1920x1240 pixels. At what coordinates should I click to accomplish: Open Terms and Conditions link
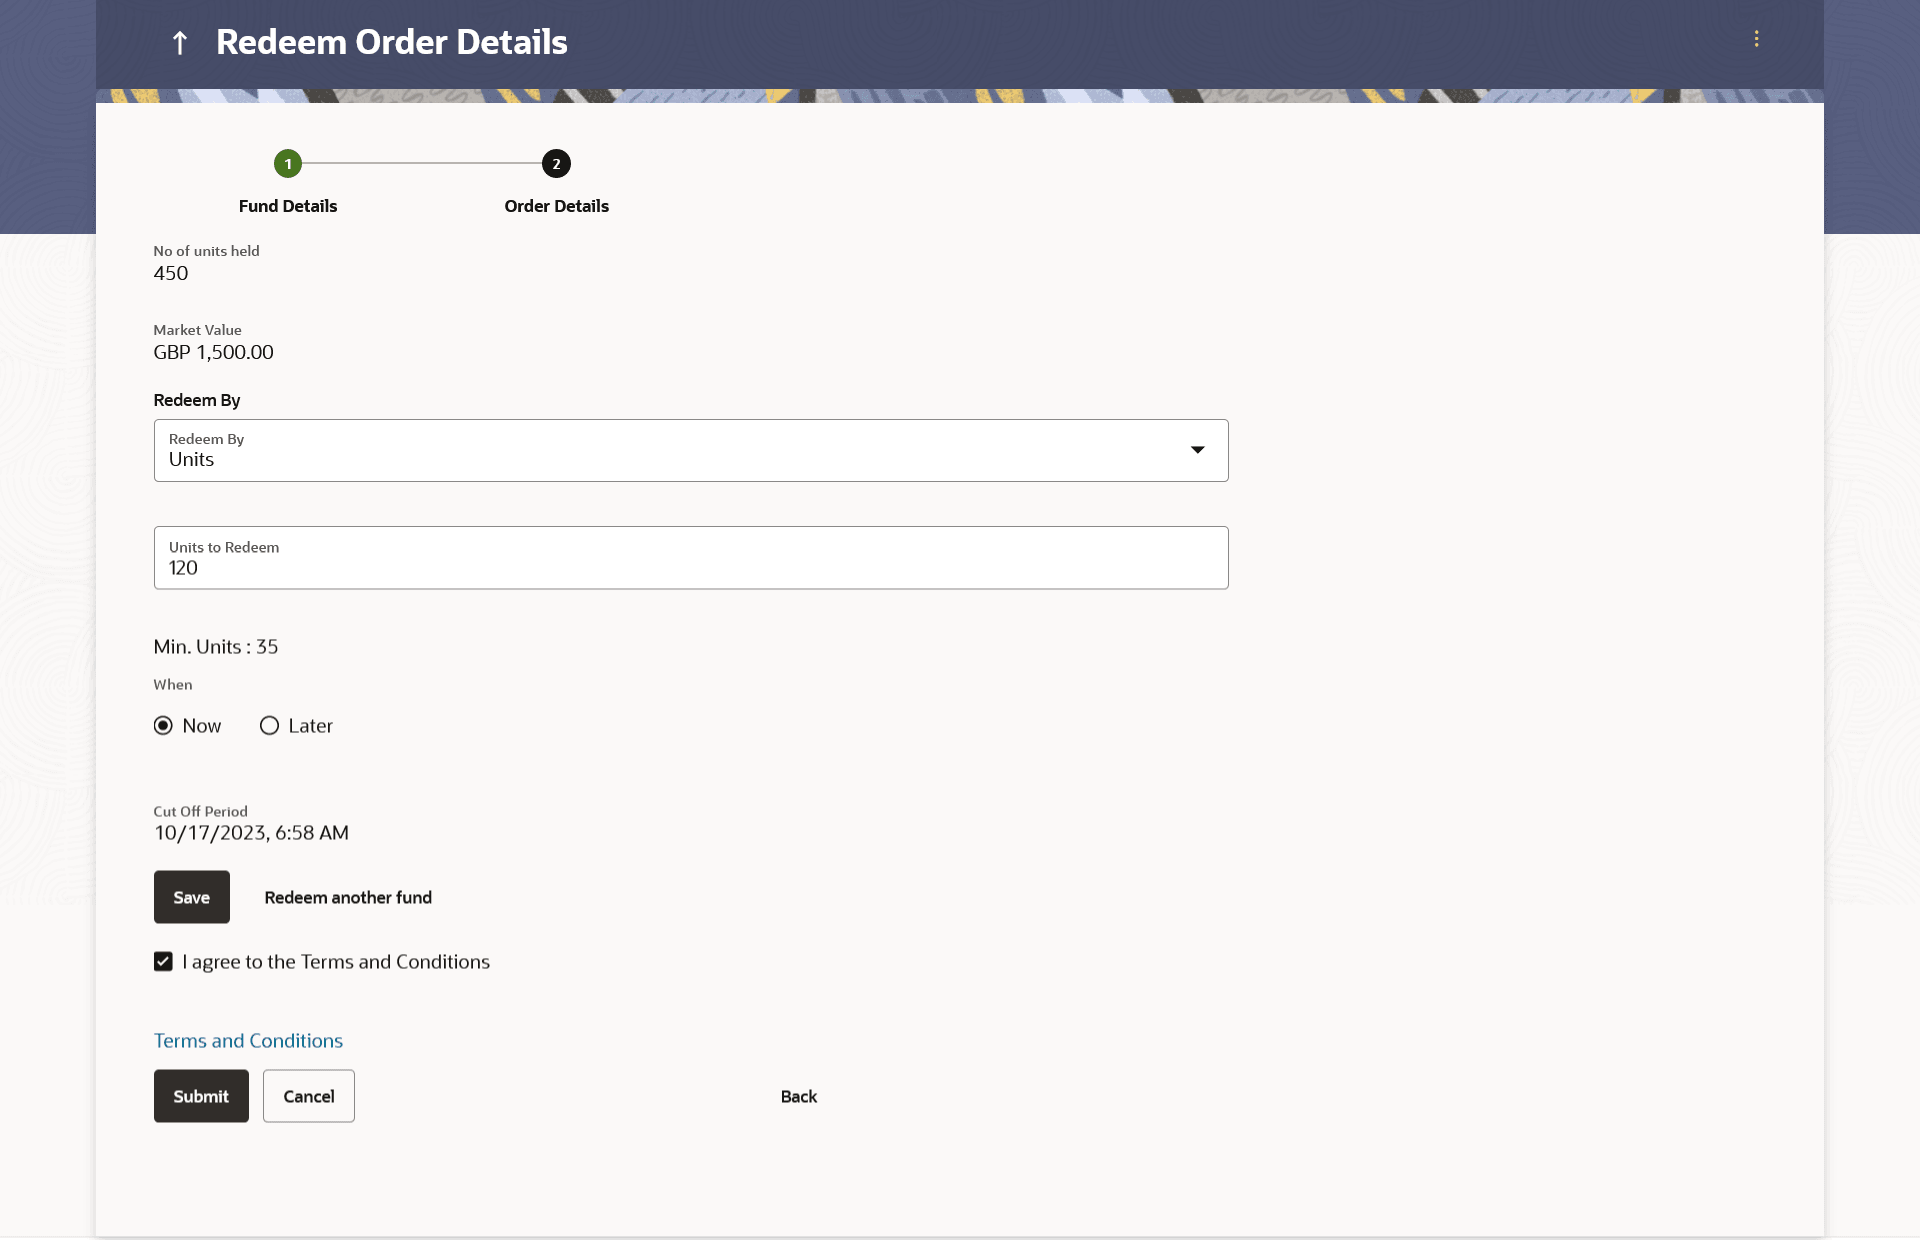click(x=248, y=1041)
